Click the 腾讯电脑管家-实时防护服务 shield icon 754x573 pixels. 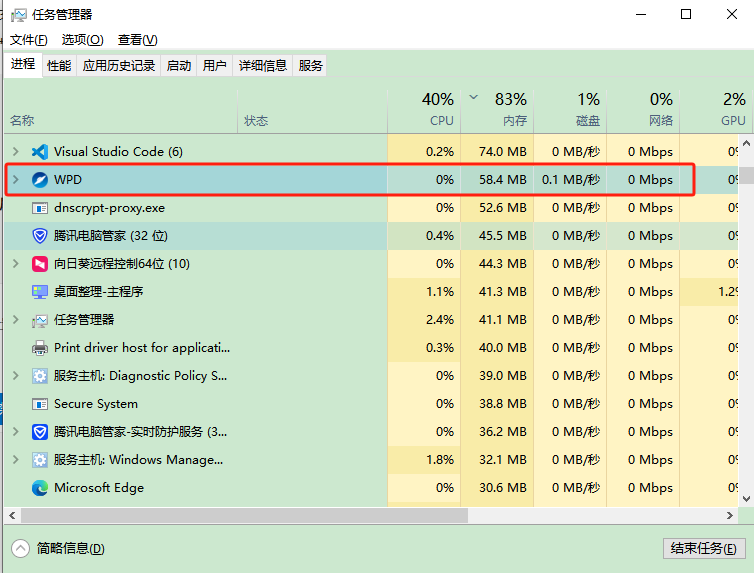click(x=39, y=432)
